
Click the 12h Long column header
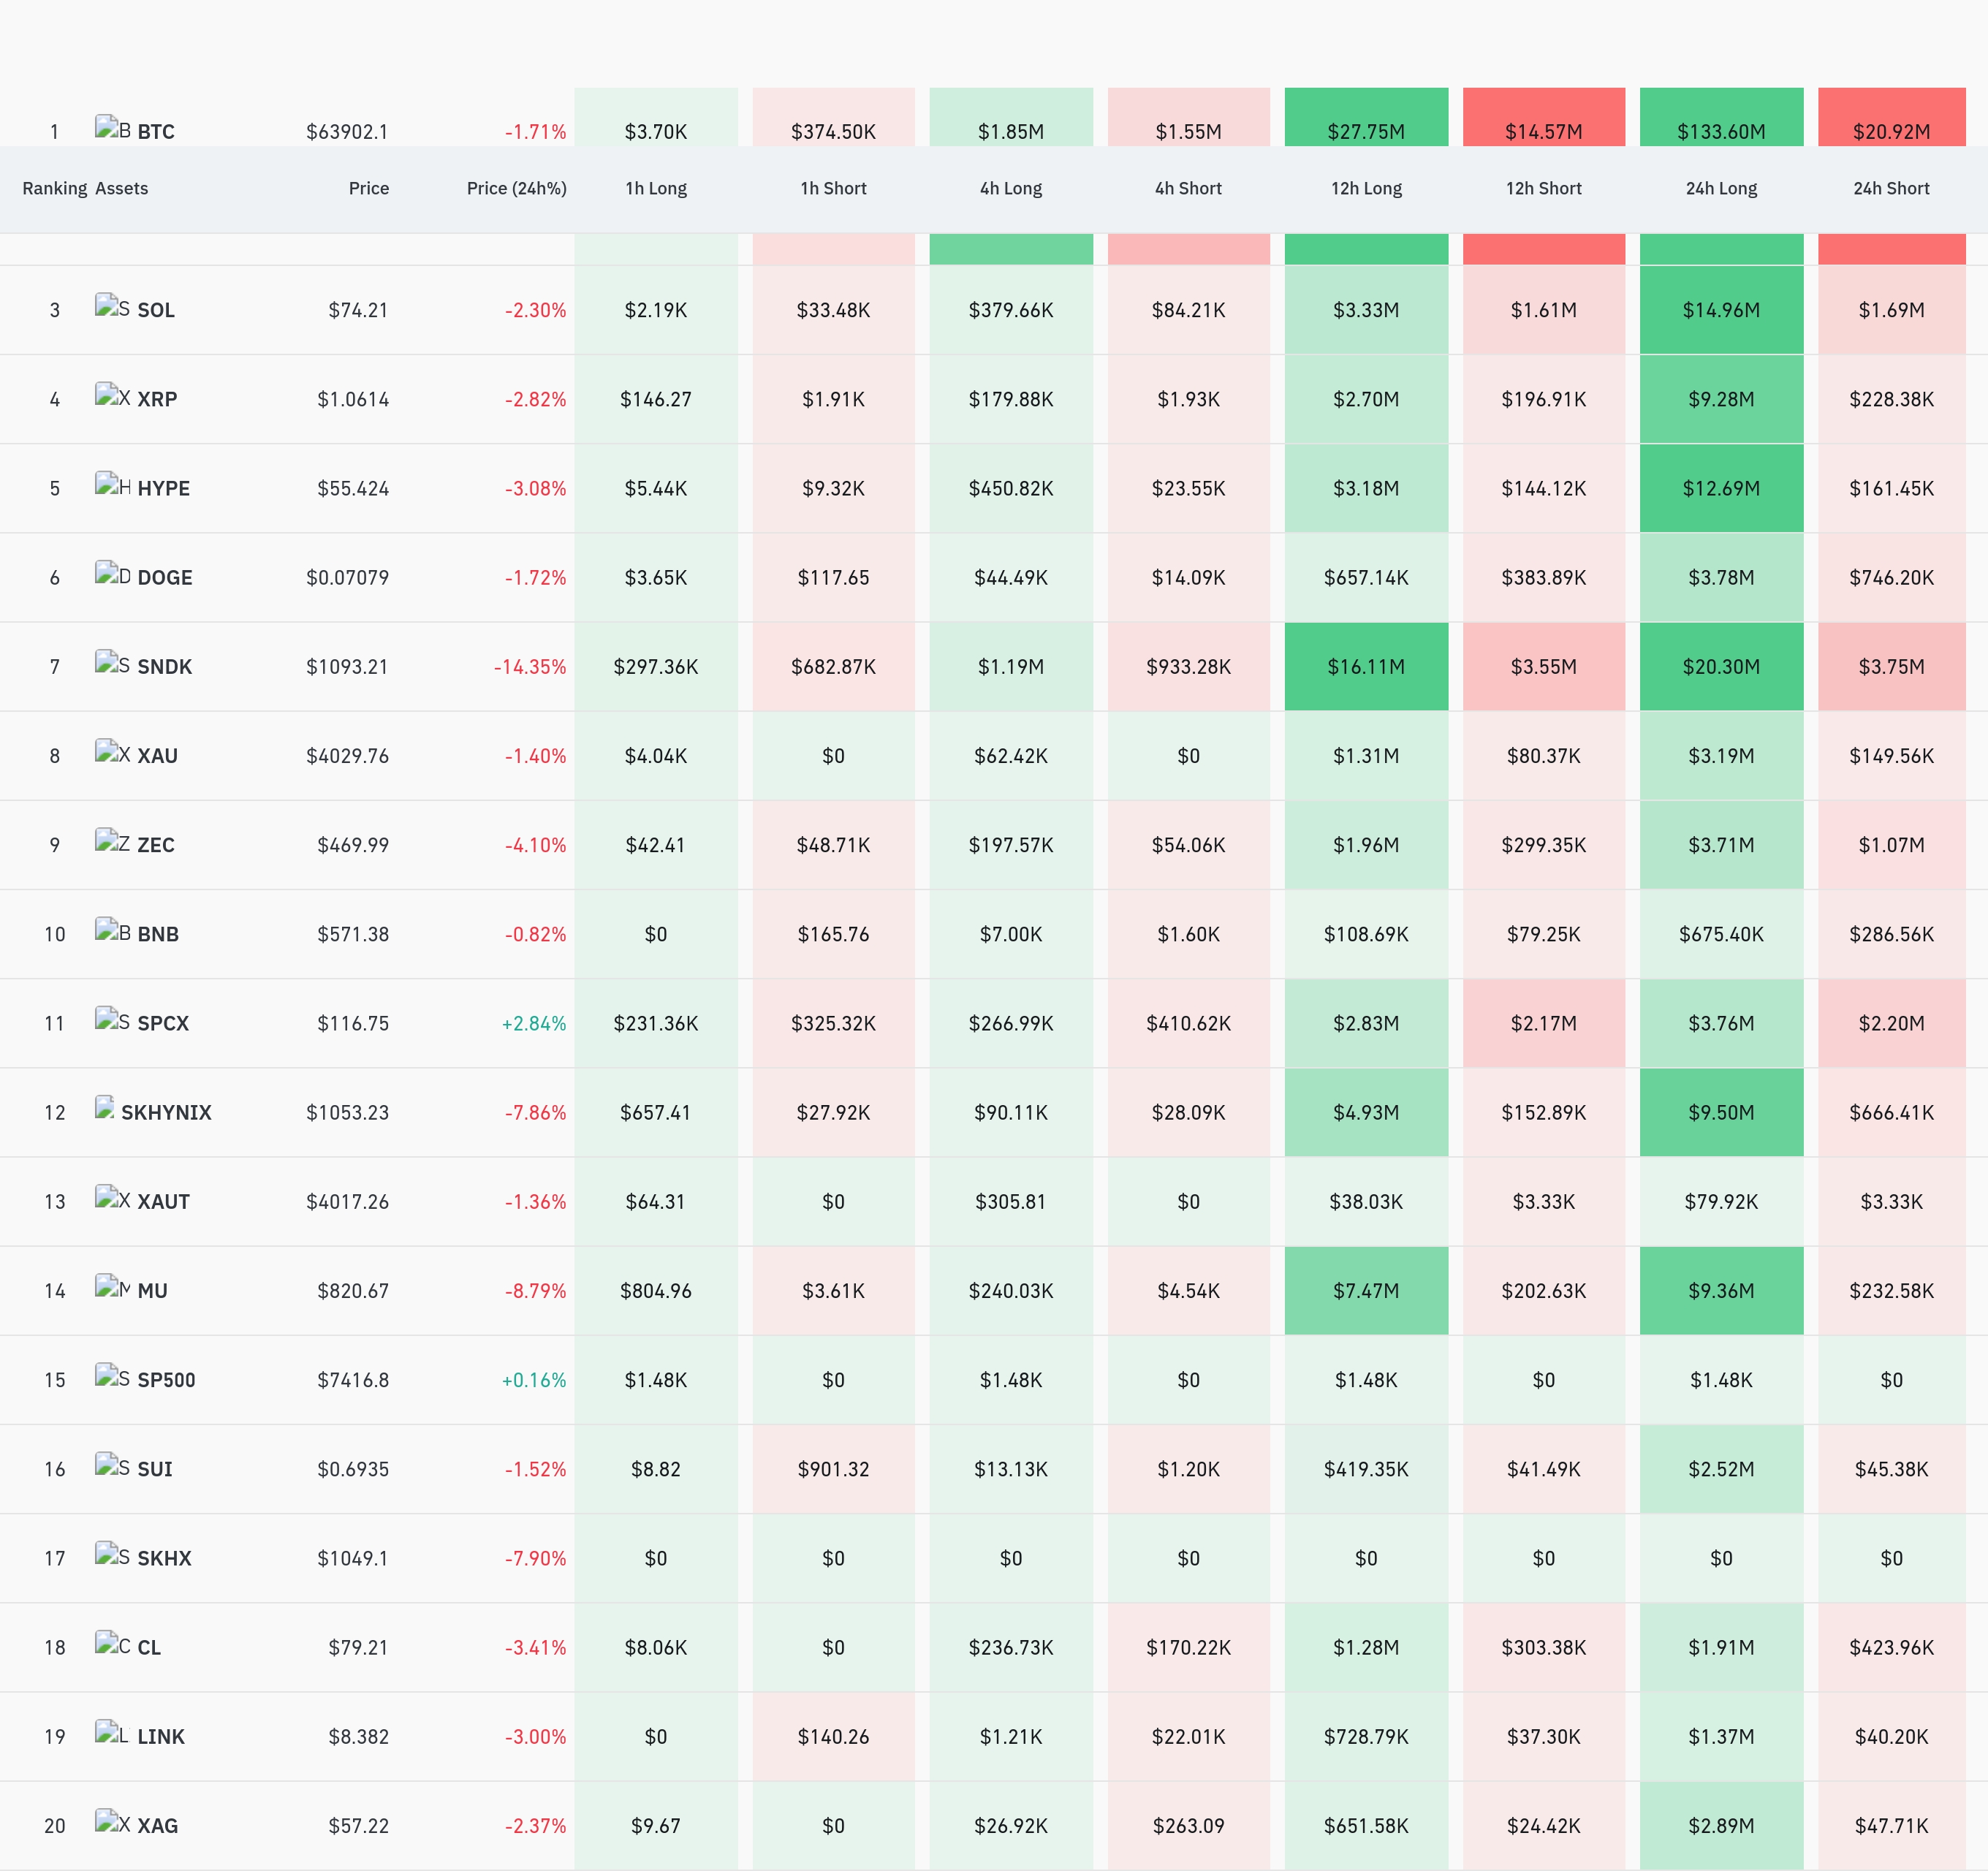click(x=1366, y=188)
